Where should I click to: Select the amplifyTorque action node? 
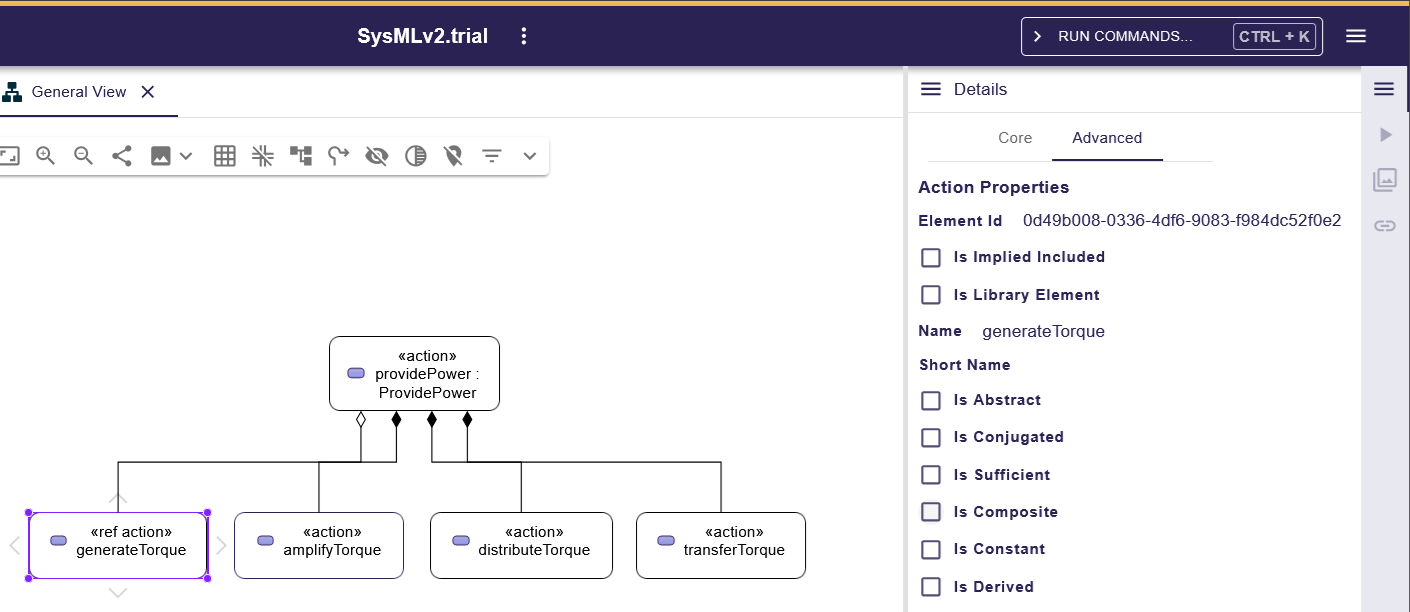[x=319, y=545]
